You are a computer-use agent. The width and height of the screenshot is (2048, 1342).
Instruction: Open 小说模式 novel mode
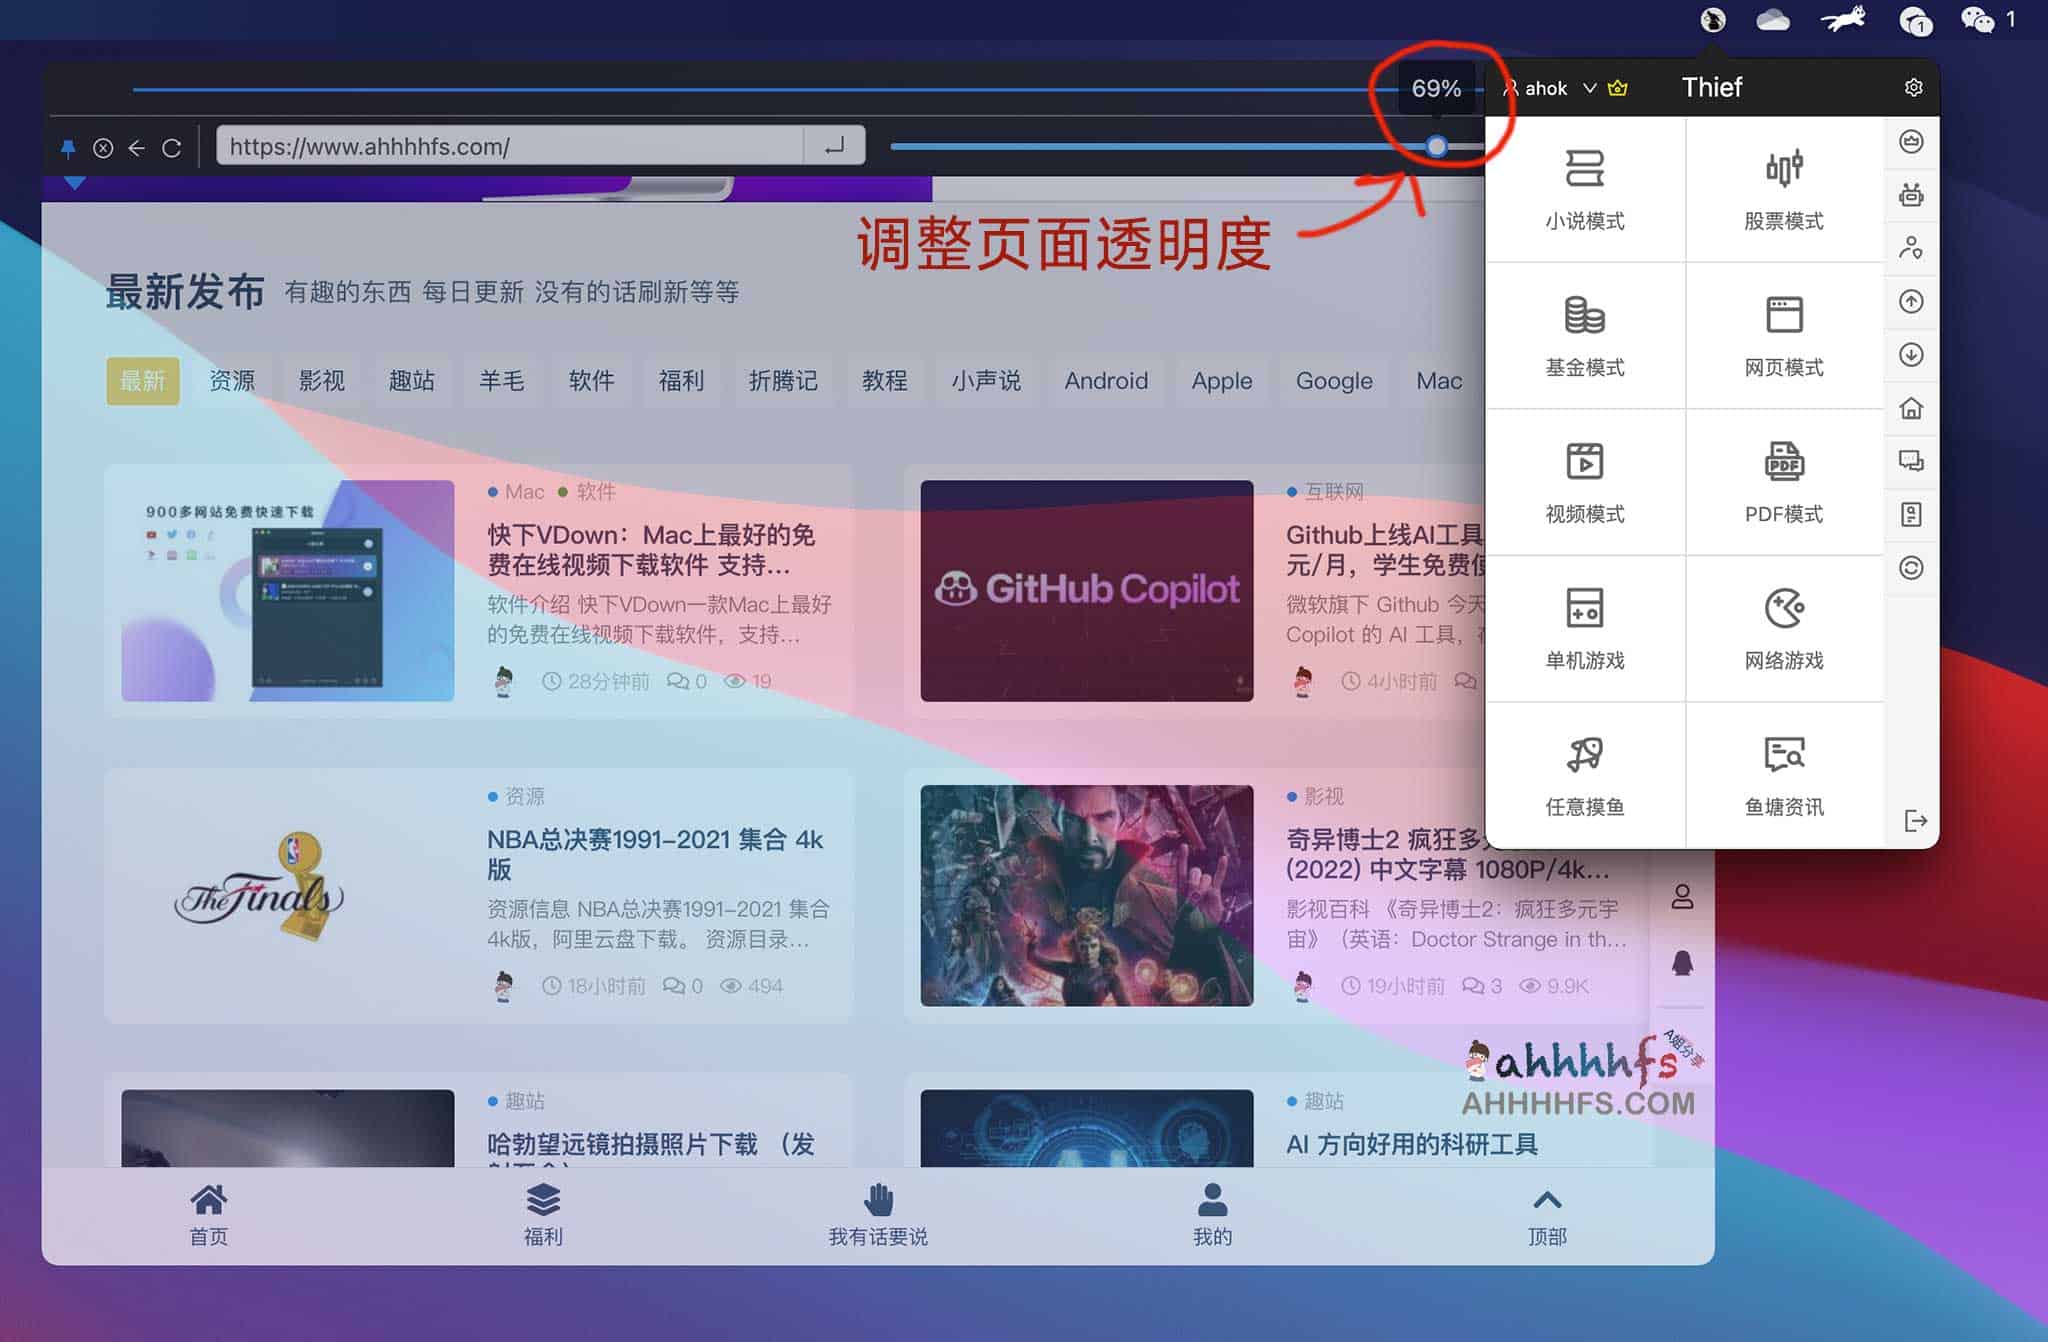click(1584, 190)
